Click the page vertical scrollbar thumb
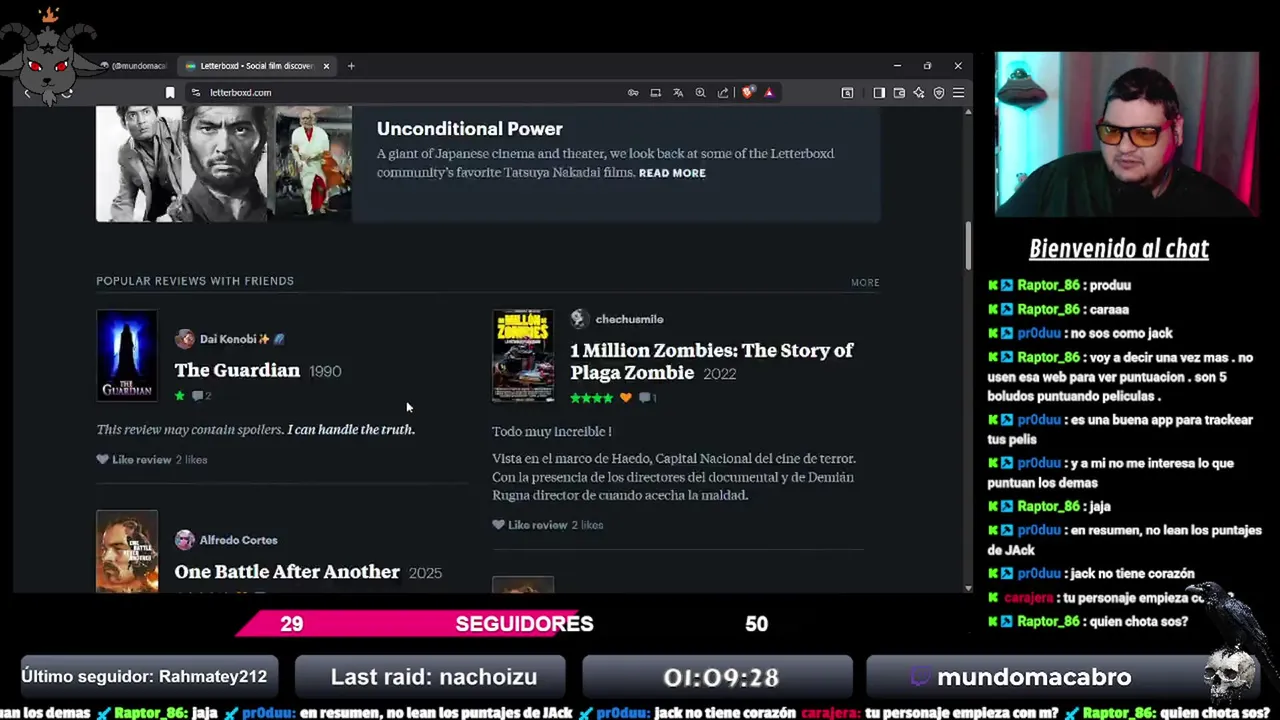The width and height of the screenshot is (1280, 720). click(968, 244)
